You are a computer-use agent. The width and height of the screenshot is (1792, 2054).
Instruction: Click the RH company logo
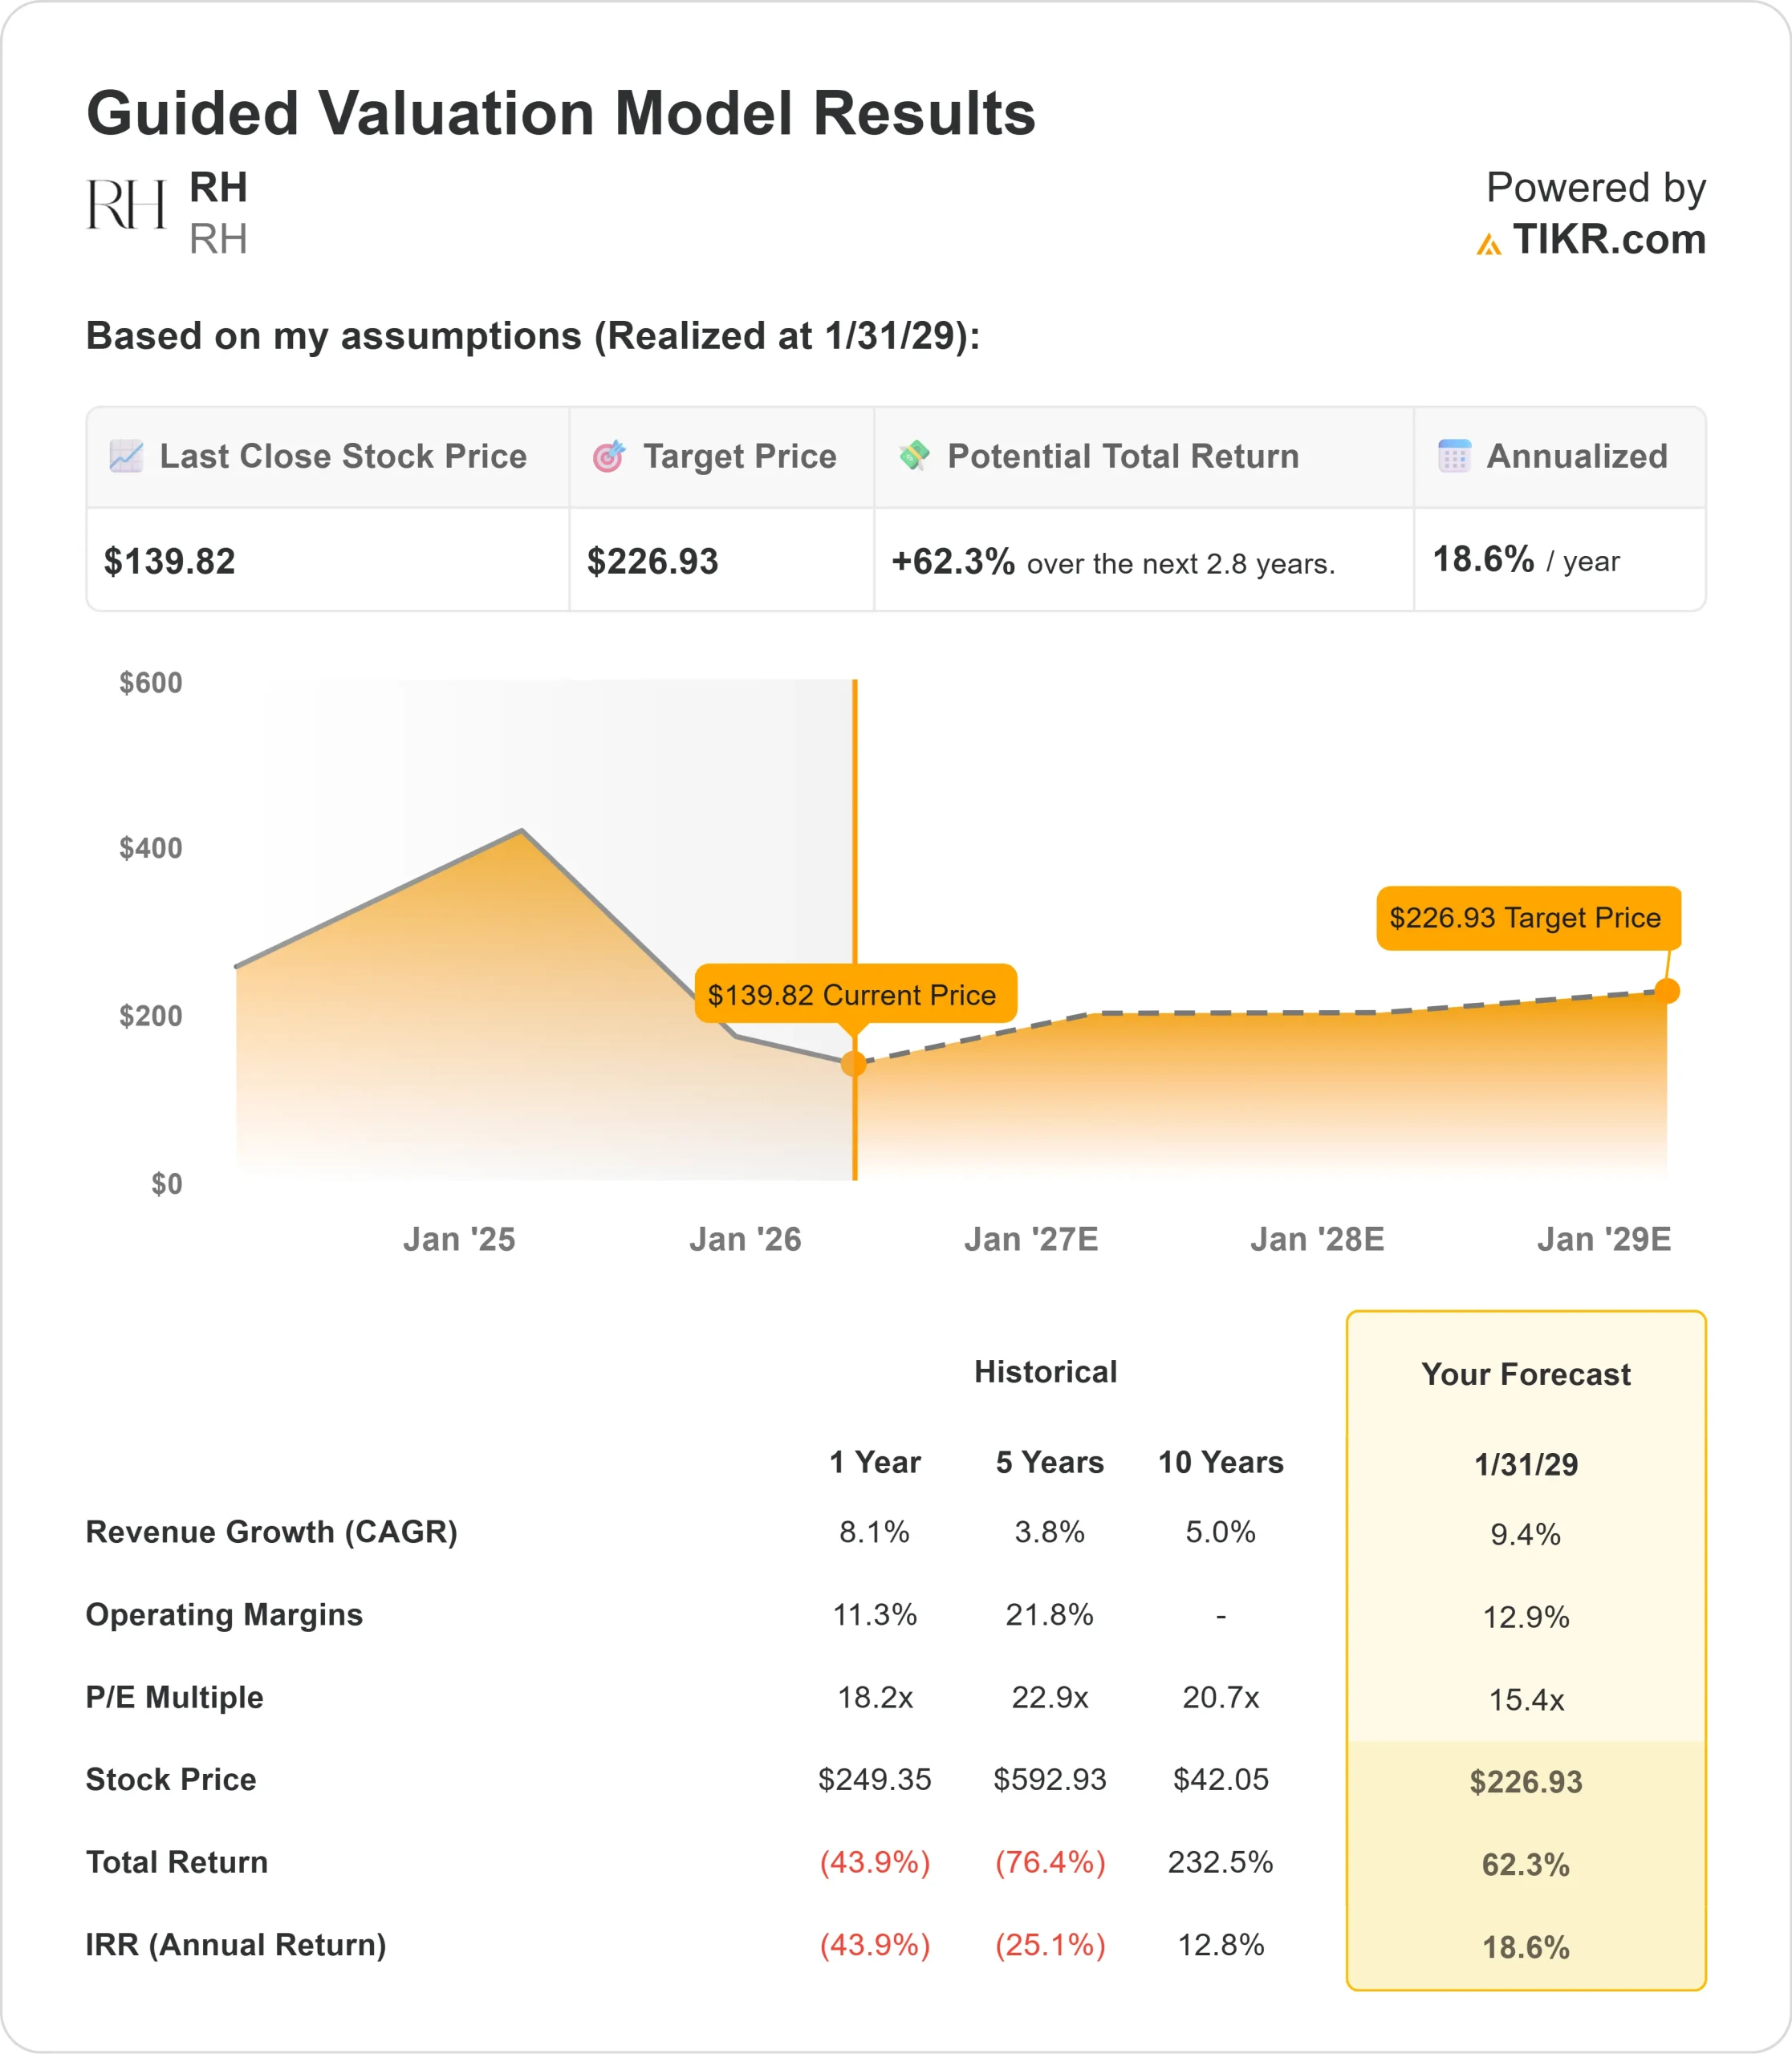click(x=125, y=205)
